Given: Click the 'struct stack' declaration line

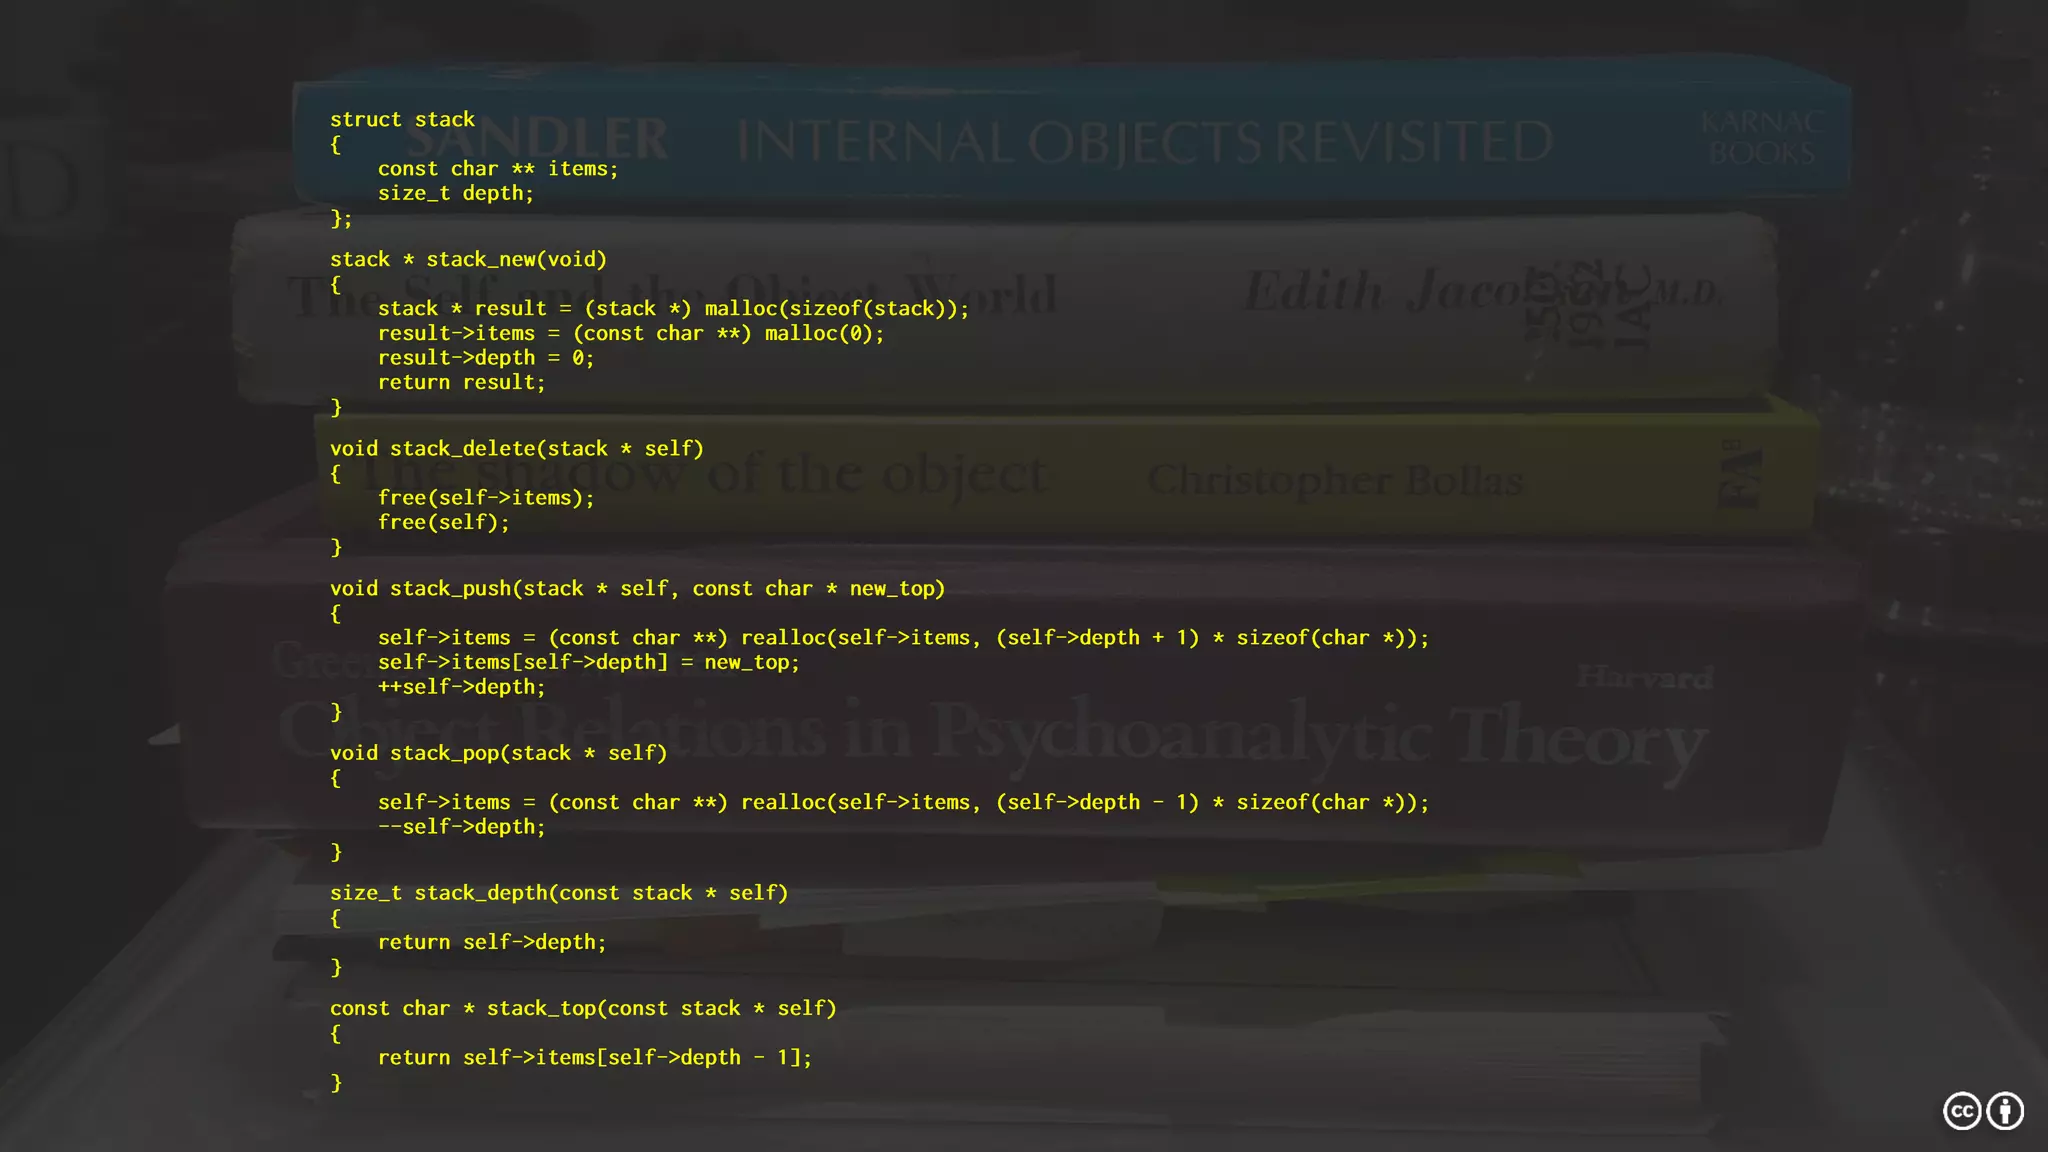Looking at the screenshot, I should pos(402,120).
